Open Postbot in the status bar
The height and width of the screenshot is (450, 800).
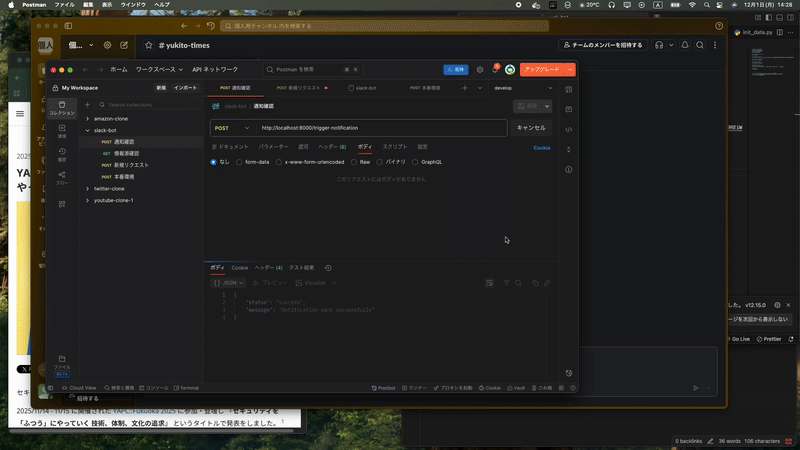pos(384,387)
